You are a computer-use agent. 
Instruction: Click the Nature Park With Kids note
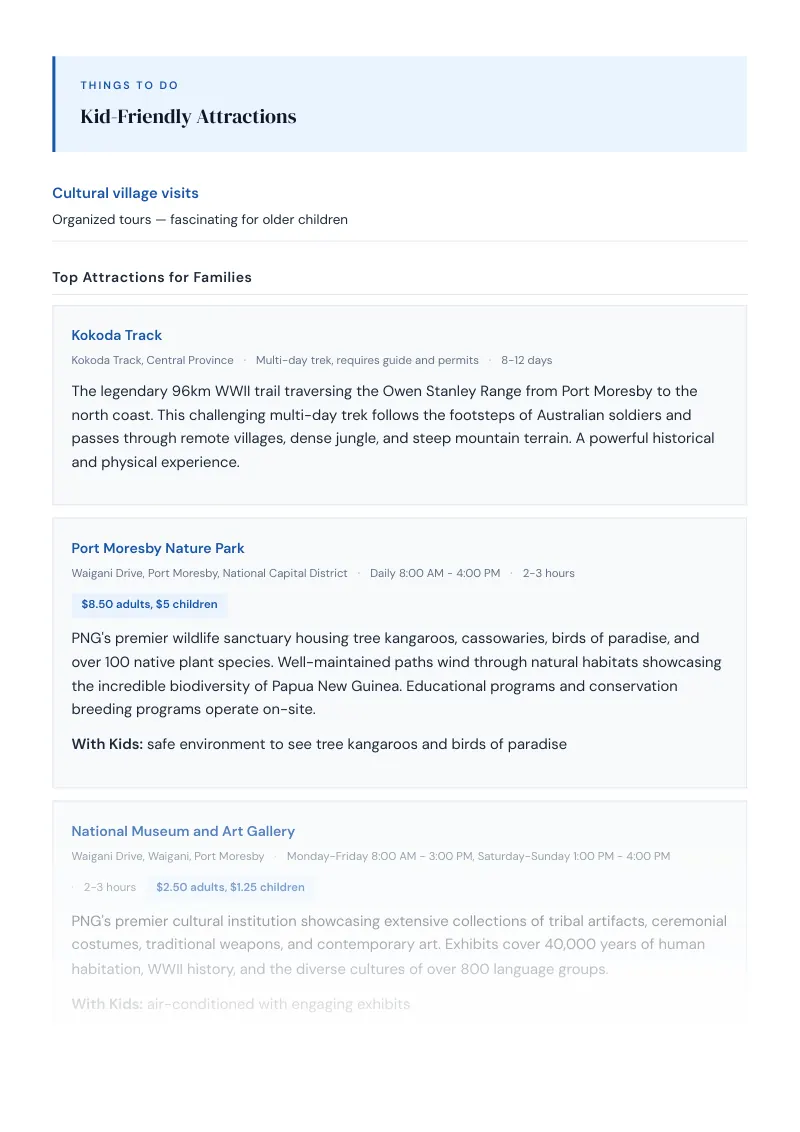coord(319,744)
